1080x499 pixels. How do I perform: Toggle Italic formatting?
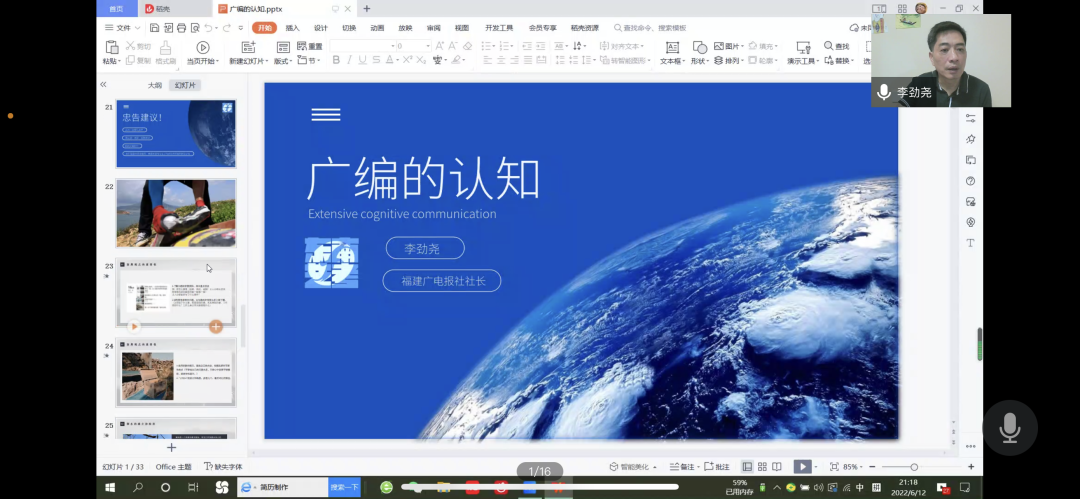[349, 61]
